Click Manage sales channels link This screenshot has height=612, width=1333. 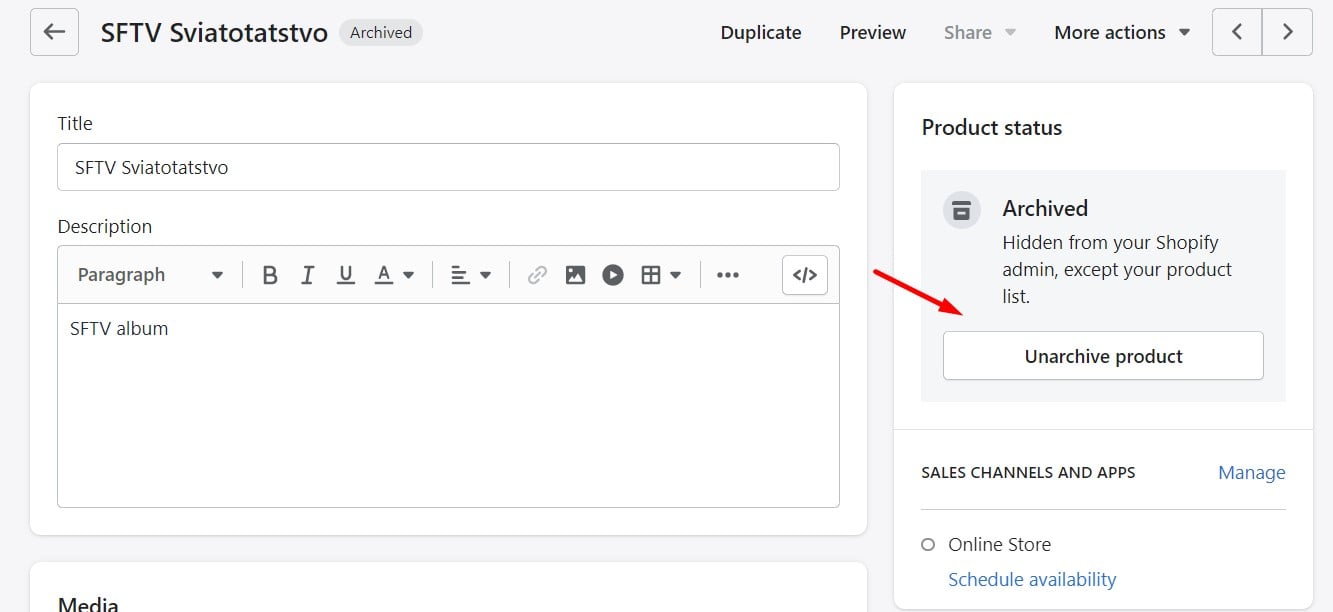coord(1251,473)
